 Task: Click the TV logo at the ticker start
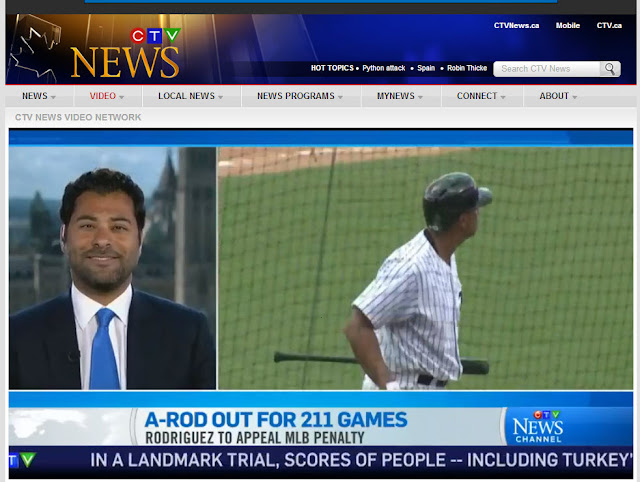click(x=22, y=460)
